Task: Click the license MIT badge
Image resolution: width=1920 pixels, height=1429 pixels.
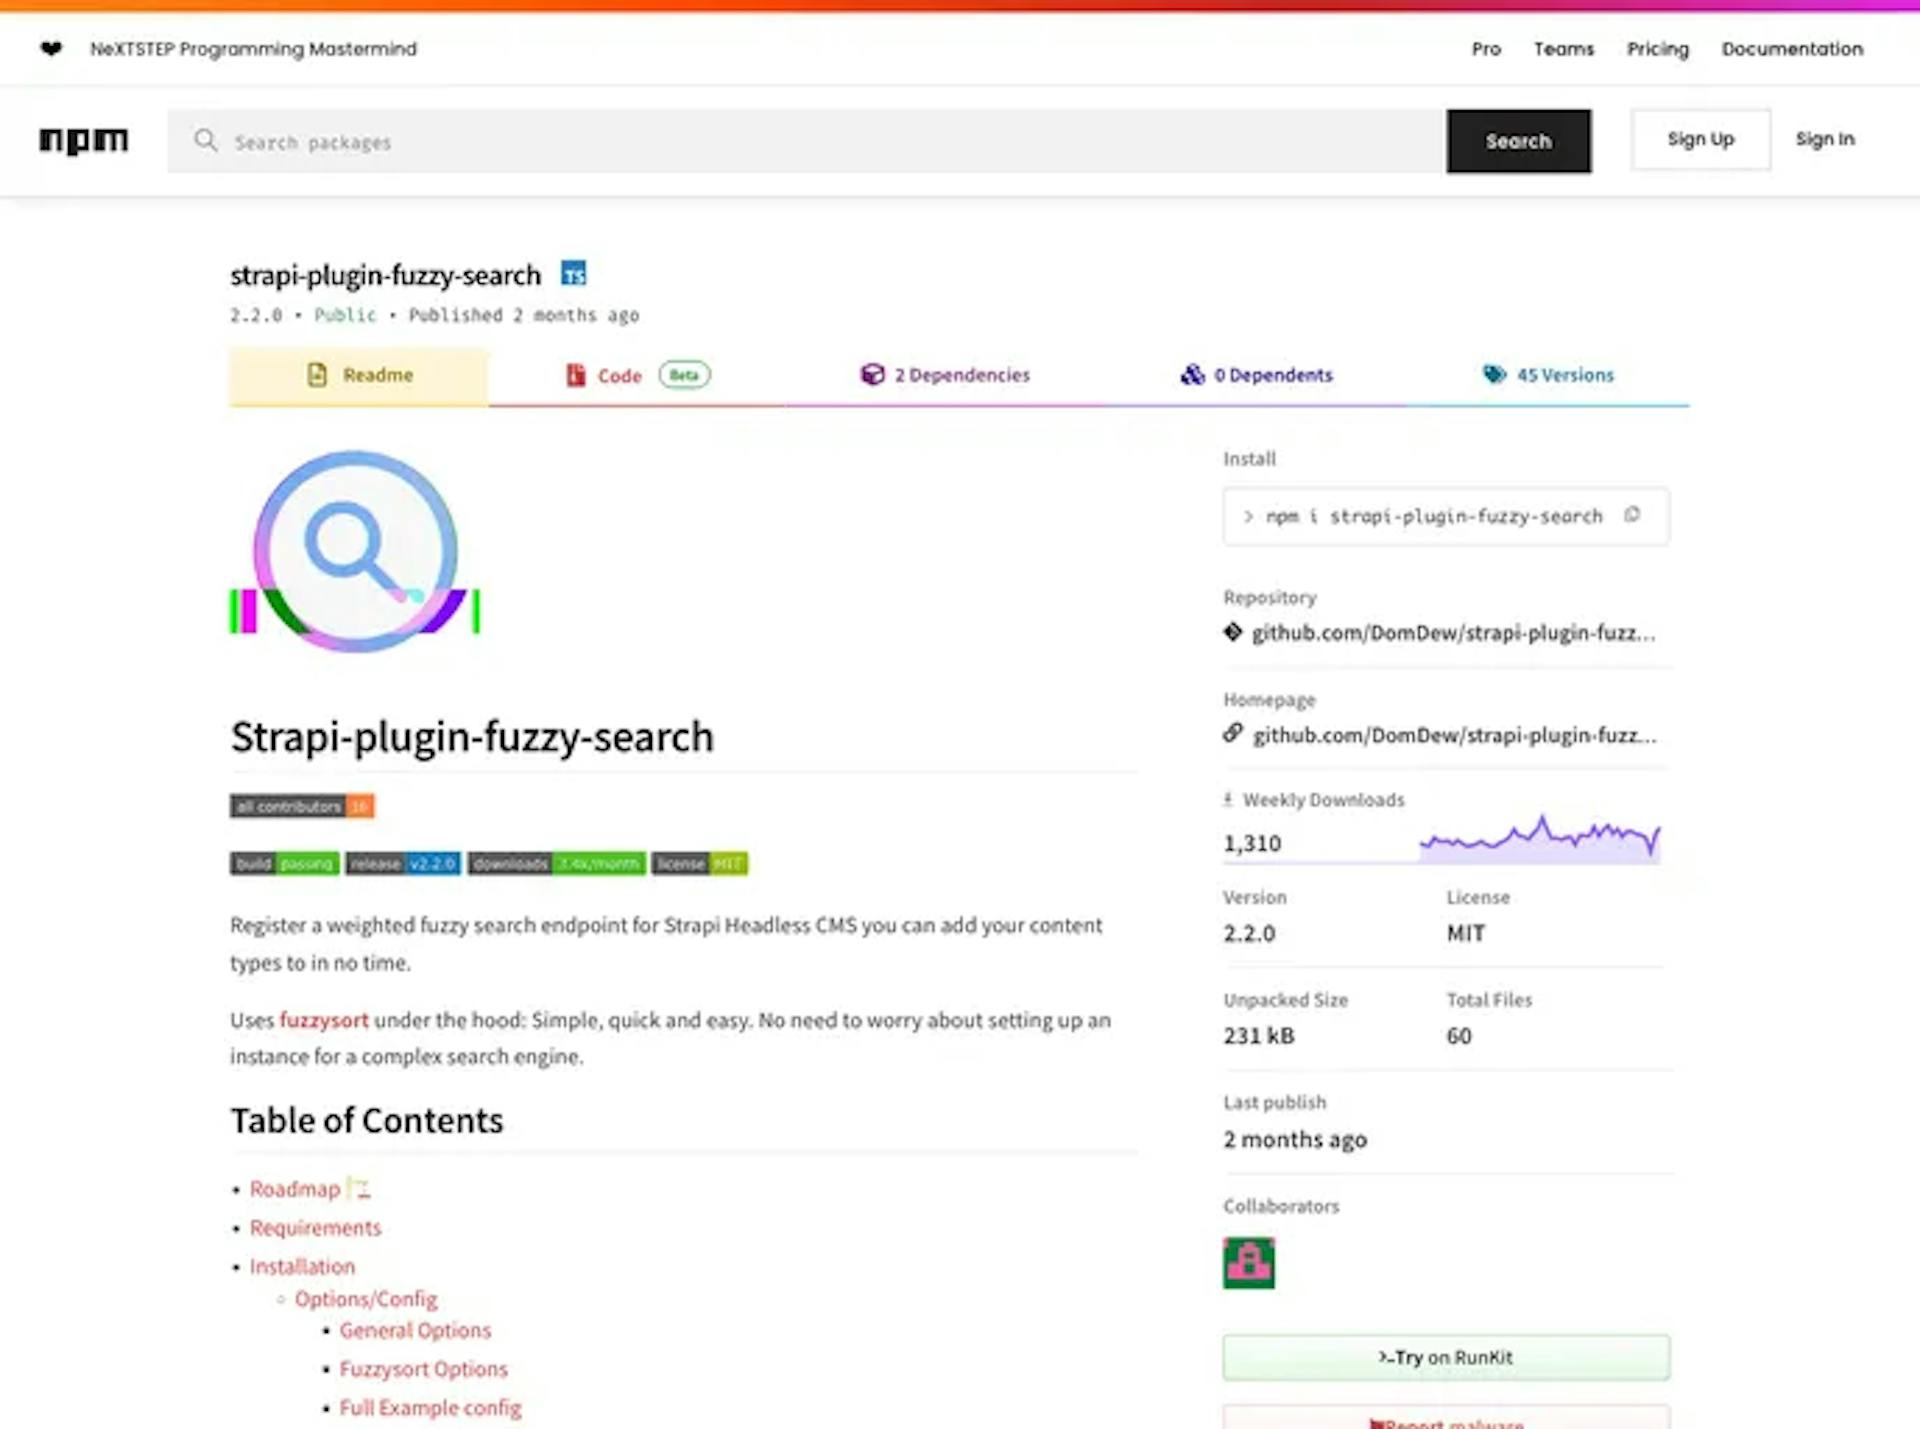Action: coord(700,863)
